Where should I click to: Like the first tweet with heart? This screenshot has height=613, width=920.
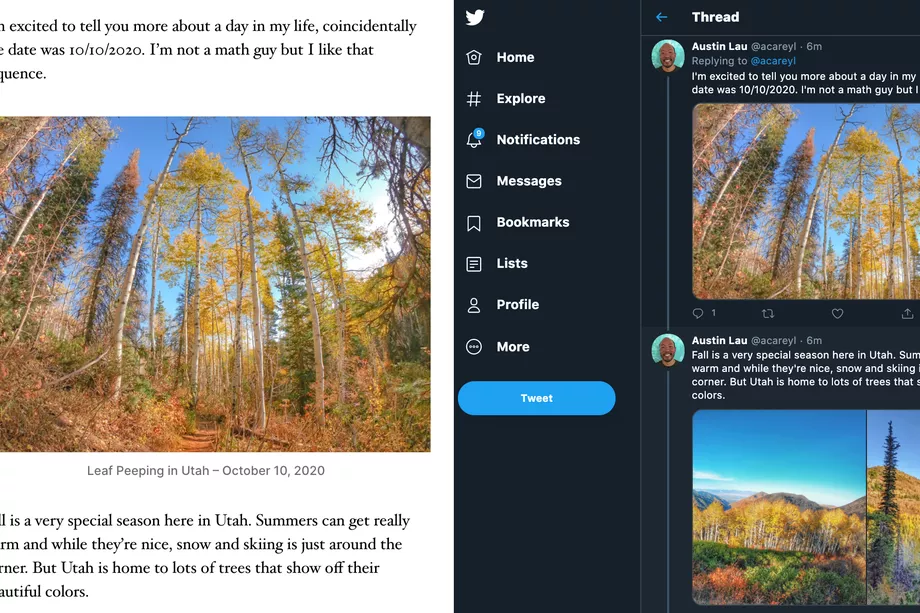pos(837,314)
